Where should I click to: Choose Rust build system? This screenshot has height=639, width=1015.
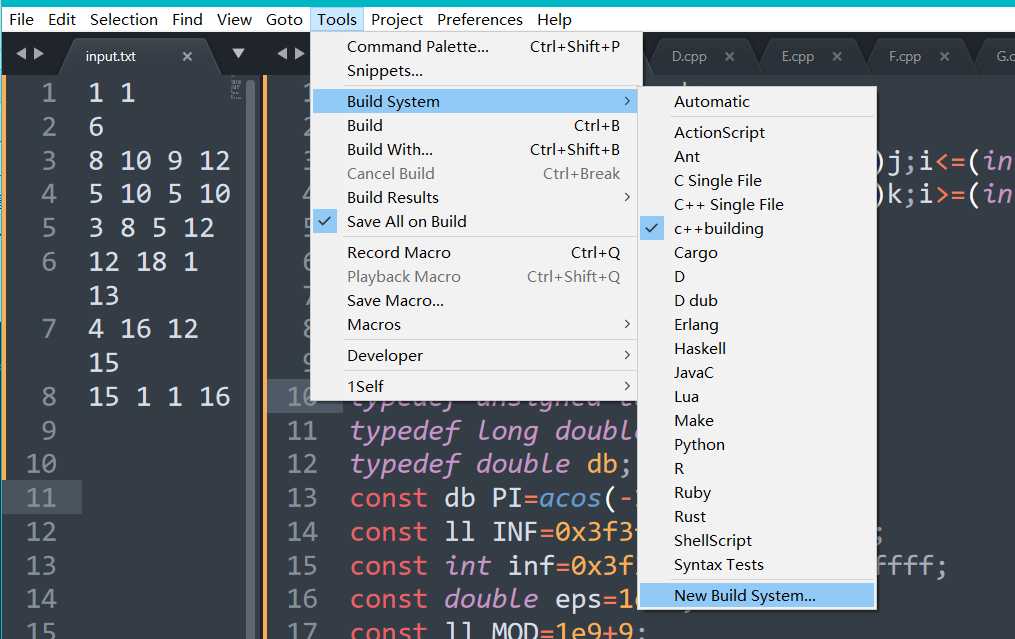[x=757, y=517]
